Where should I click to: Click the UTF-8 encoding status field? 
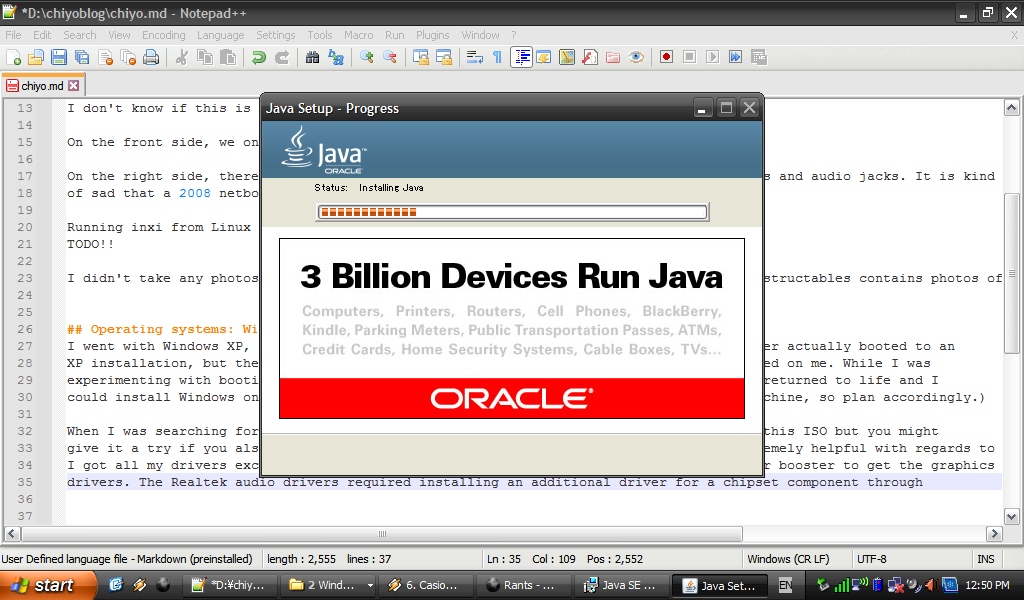[x=871, y=559]
